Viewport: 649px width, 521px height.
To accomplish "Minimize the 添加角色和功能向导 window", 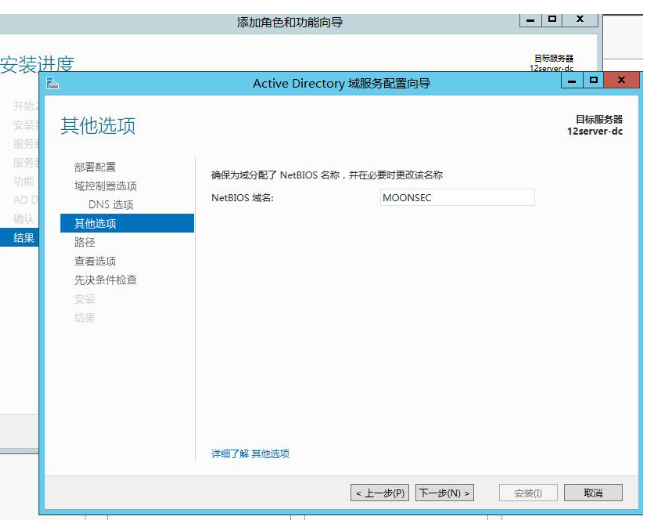I will [530, 19].
